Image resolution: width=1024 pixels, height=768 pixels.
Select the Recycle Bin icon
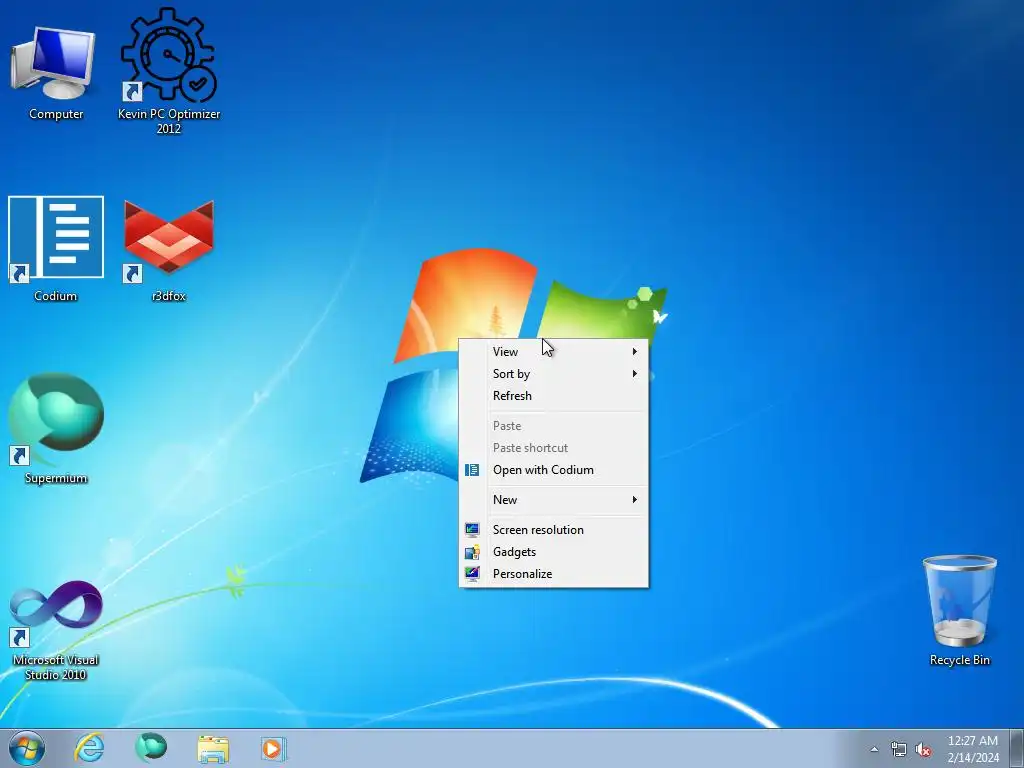click(x=959, y=611)
